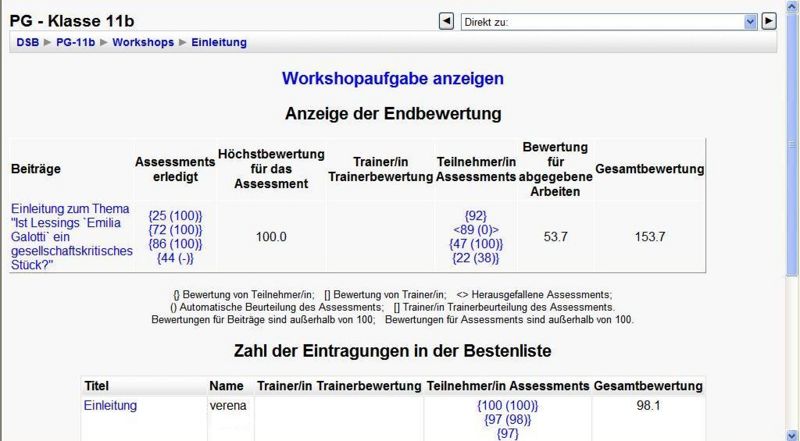
Task: Open completed assessment {25 (100)}
Action: tap(175, 216)
